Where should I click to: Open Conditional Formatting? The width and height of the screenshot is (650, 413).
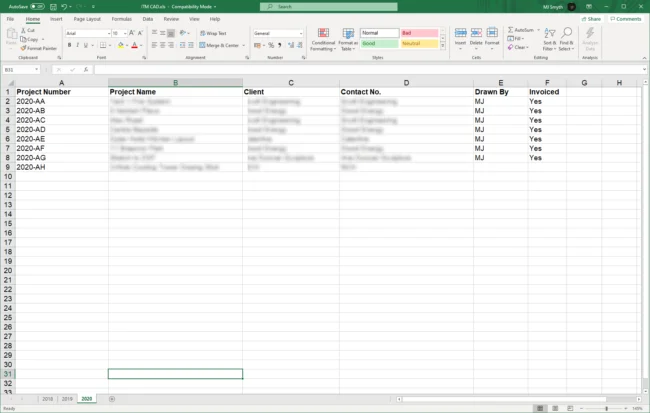(x=323, y=40)
